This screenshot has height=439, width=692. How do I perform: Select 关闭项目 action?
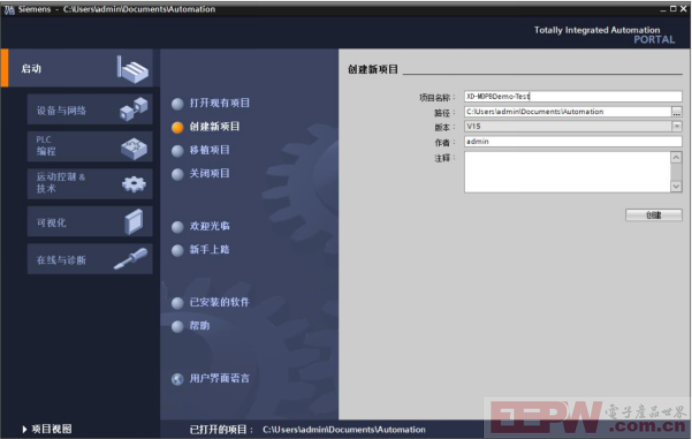point(210,173)
